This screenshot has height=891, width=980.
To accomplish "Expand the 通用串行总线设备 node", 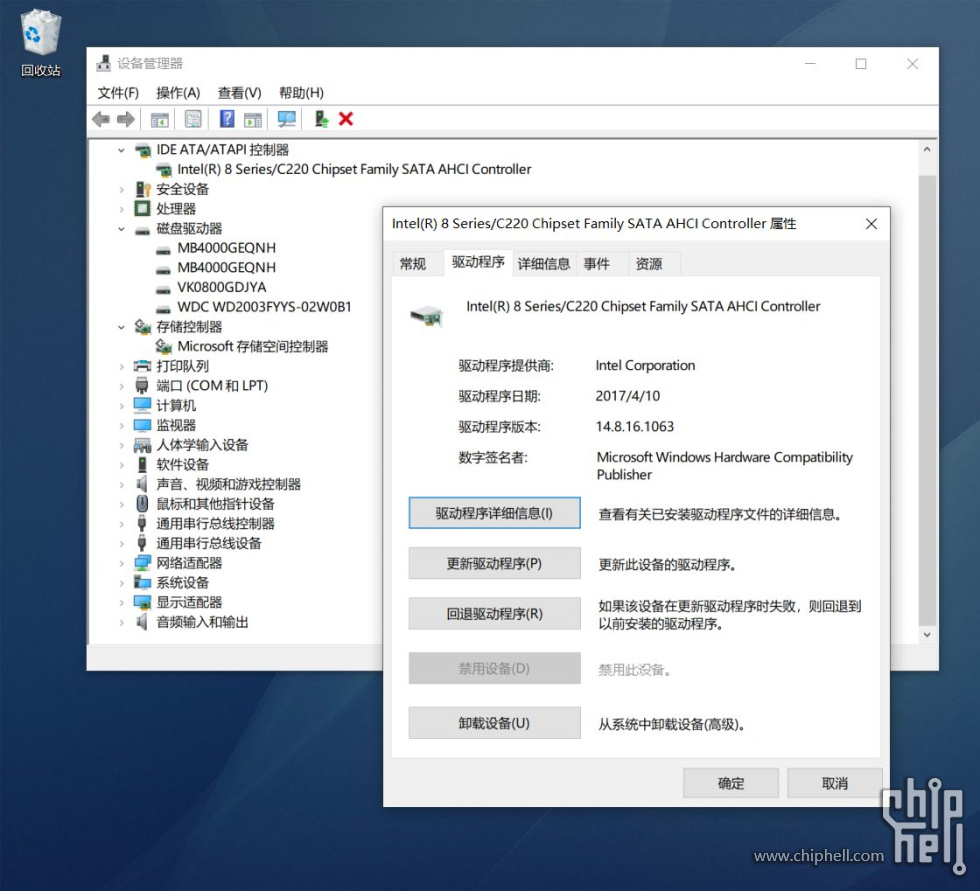I will coord(121,543).
